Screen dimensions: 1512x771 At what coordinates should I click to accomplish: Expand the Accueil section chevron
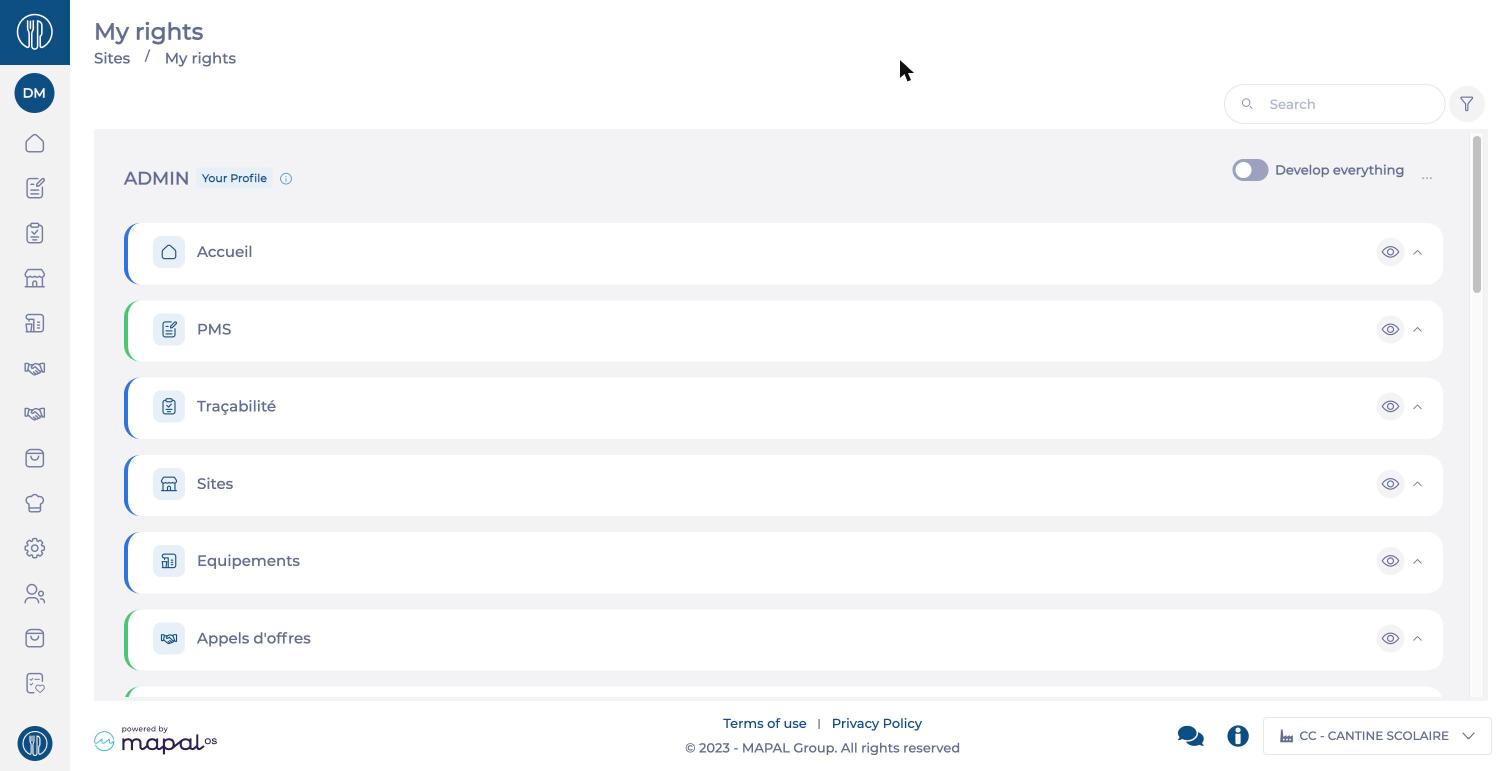(x=1417, y=252)
